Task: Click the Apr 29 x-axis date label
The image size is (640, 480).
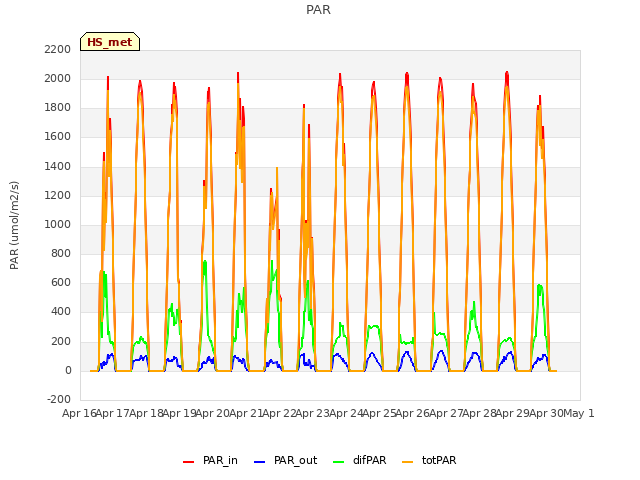Action: [x=512, y=413]
